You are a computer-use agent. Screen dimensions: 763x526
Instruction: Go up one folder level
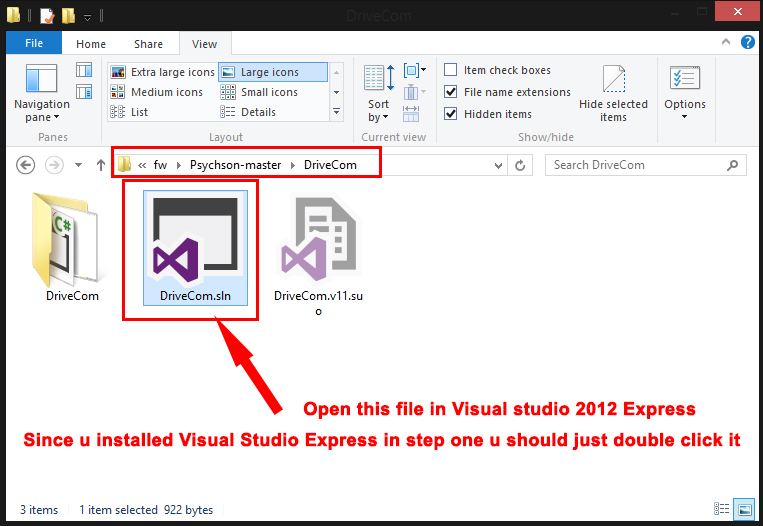tap(101, 165)
